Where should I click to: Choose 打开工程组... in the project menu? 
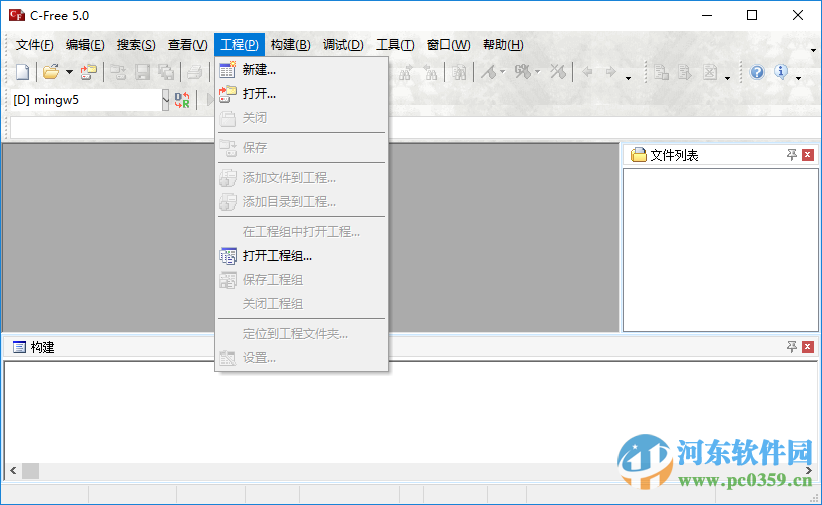301,256
